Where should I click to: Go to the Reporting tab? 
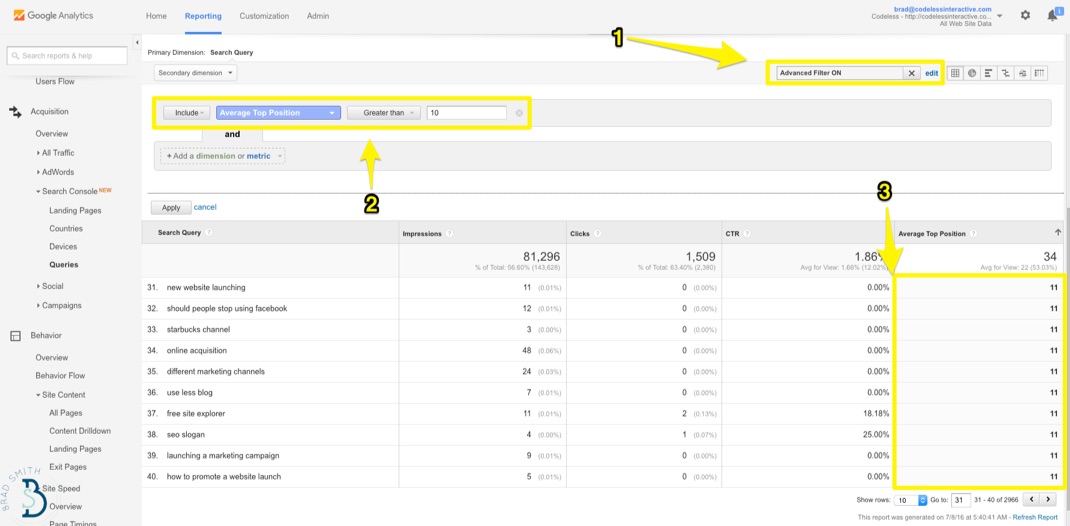click(203, 16)
